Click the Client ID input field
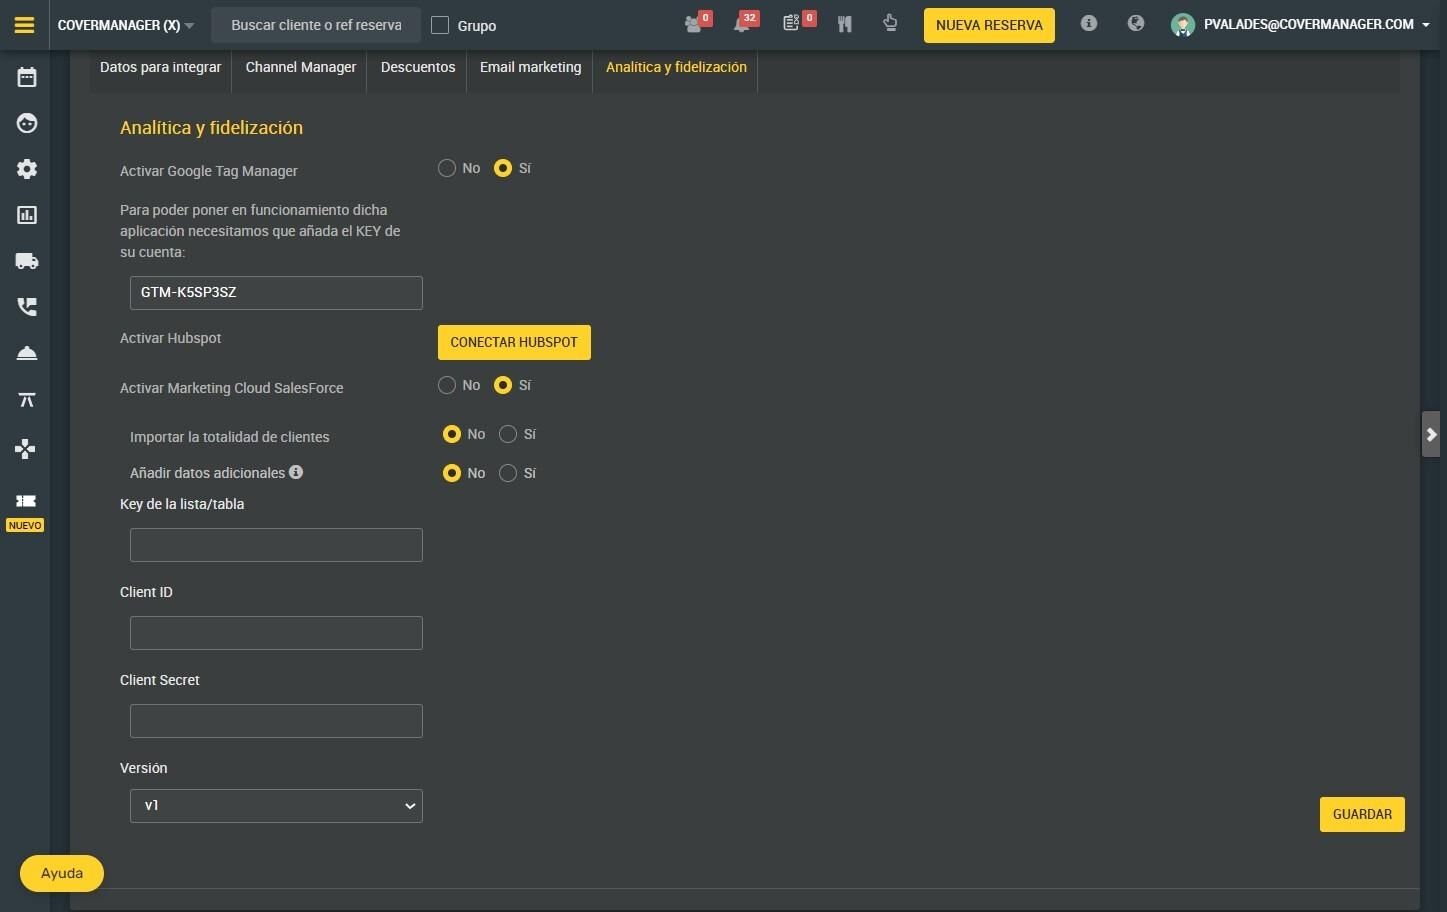The width and height of the screenshot is (1447, 912). 276,633
